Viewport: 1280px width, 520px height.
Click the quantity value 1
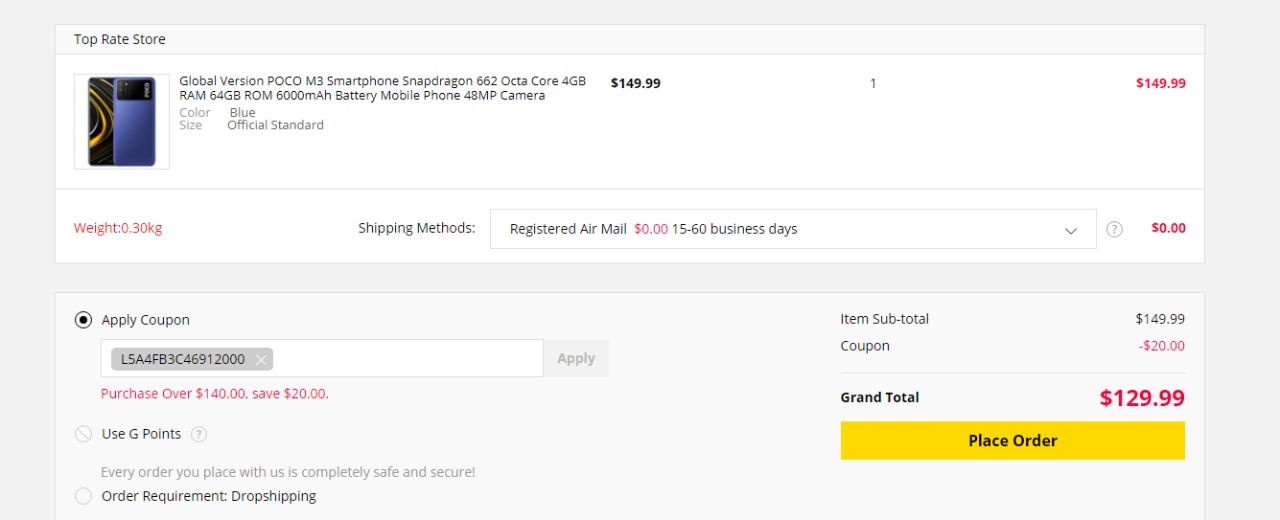873,83
